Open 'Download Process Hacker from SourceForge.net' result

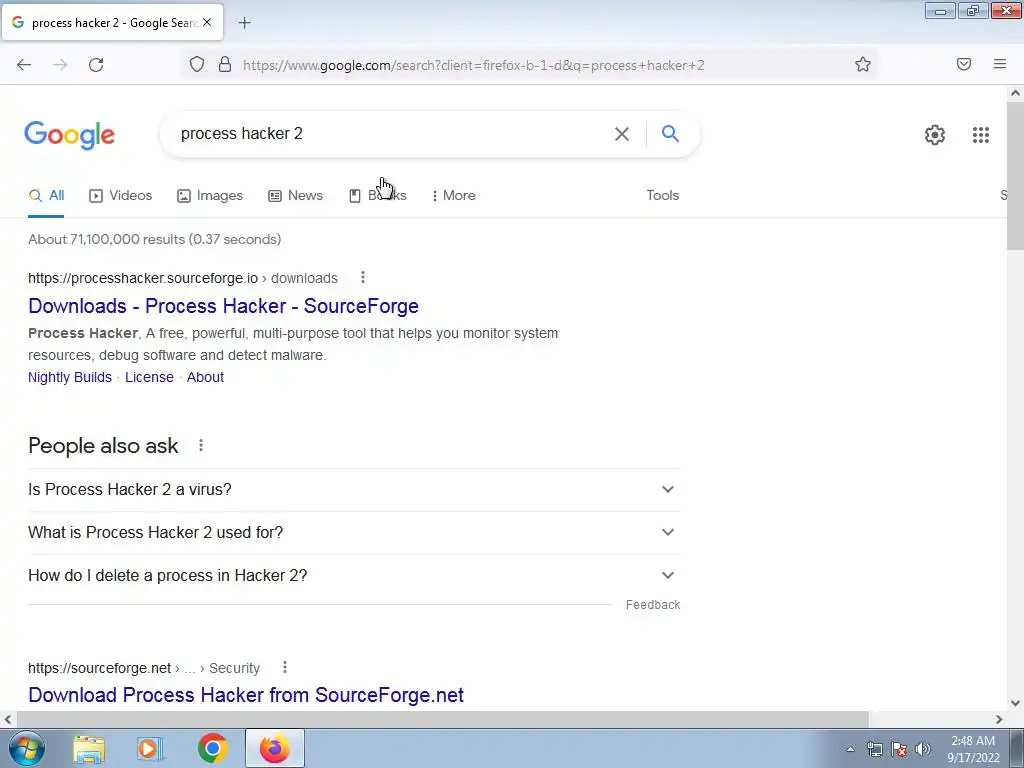click(x=246, y=696)
